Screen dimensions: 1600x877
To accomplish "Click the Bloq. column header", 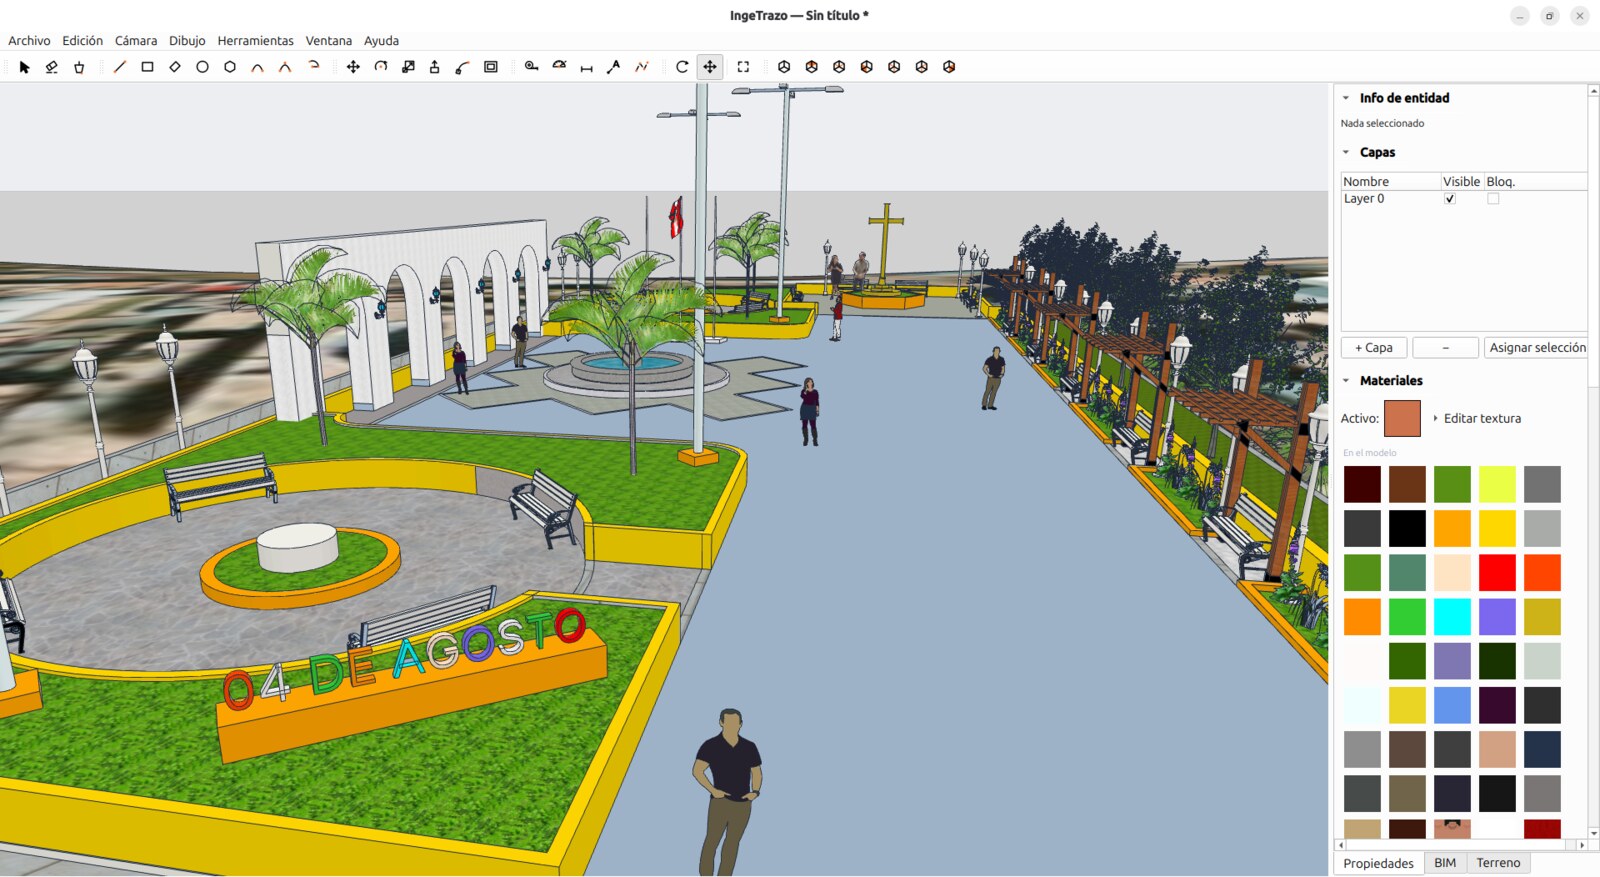I will (x=1536, y=182).
